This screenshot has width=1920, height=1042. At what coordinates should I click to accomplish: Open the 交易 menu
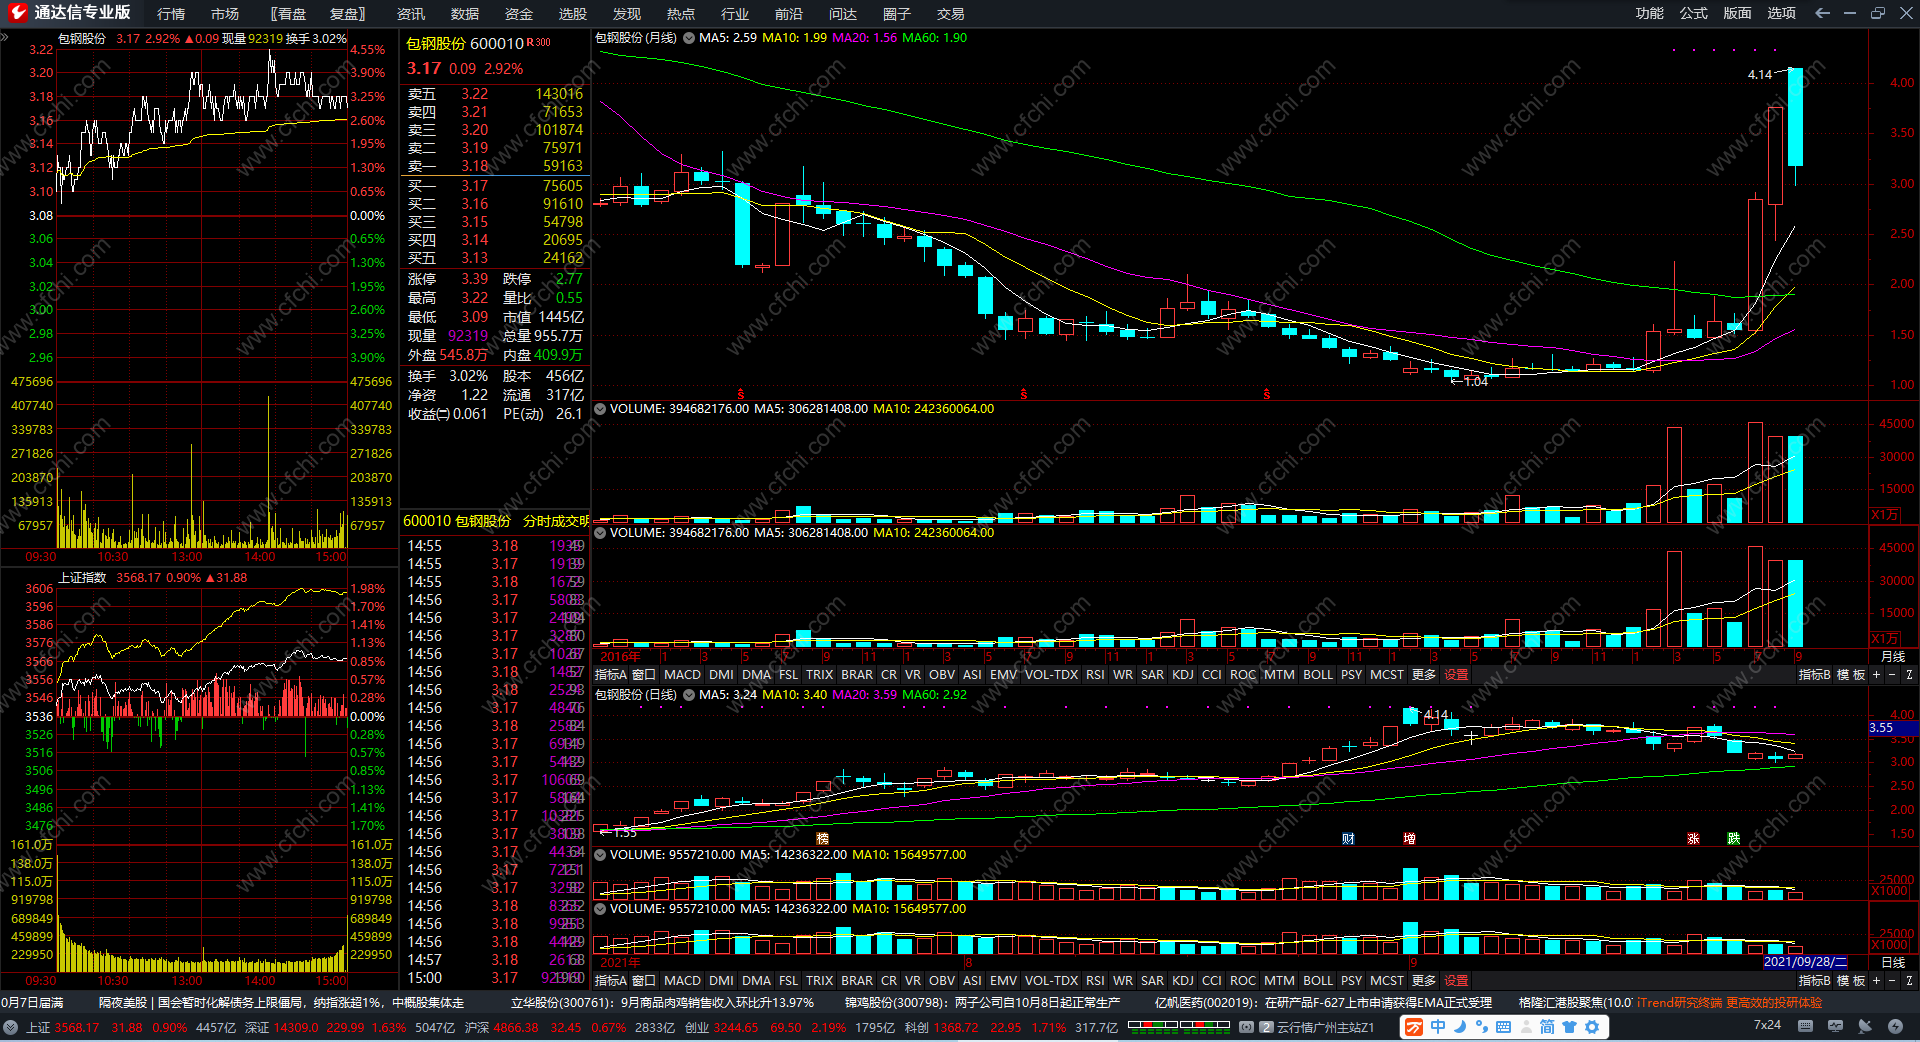[x=951, y=14]
